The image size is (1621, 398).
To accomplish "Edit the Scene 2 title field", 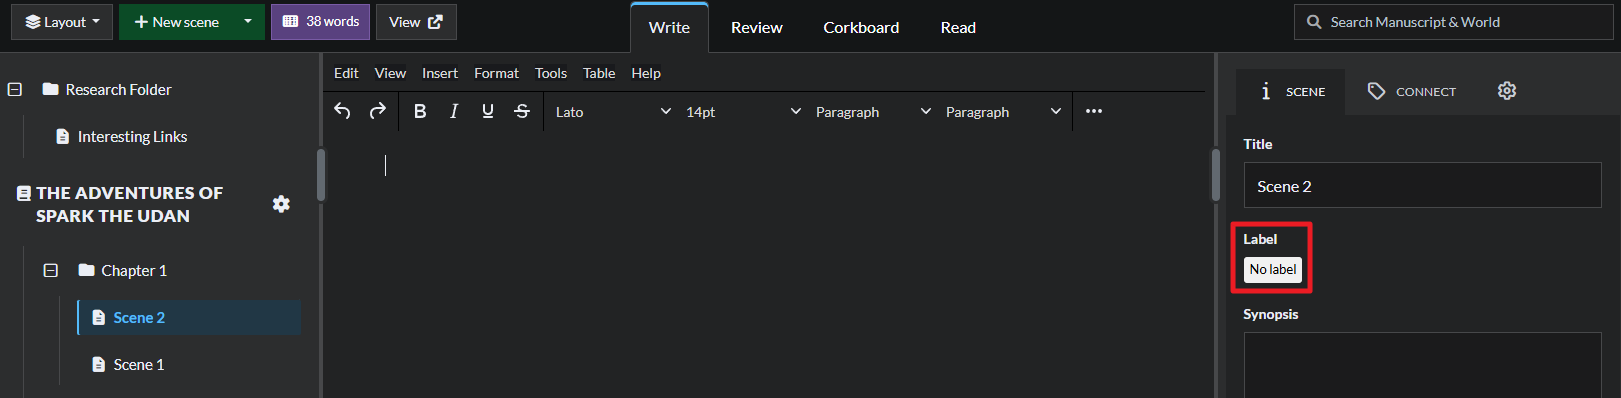I will tap(1422, 186).
